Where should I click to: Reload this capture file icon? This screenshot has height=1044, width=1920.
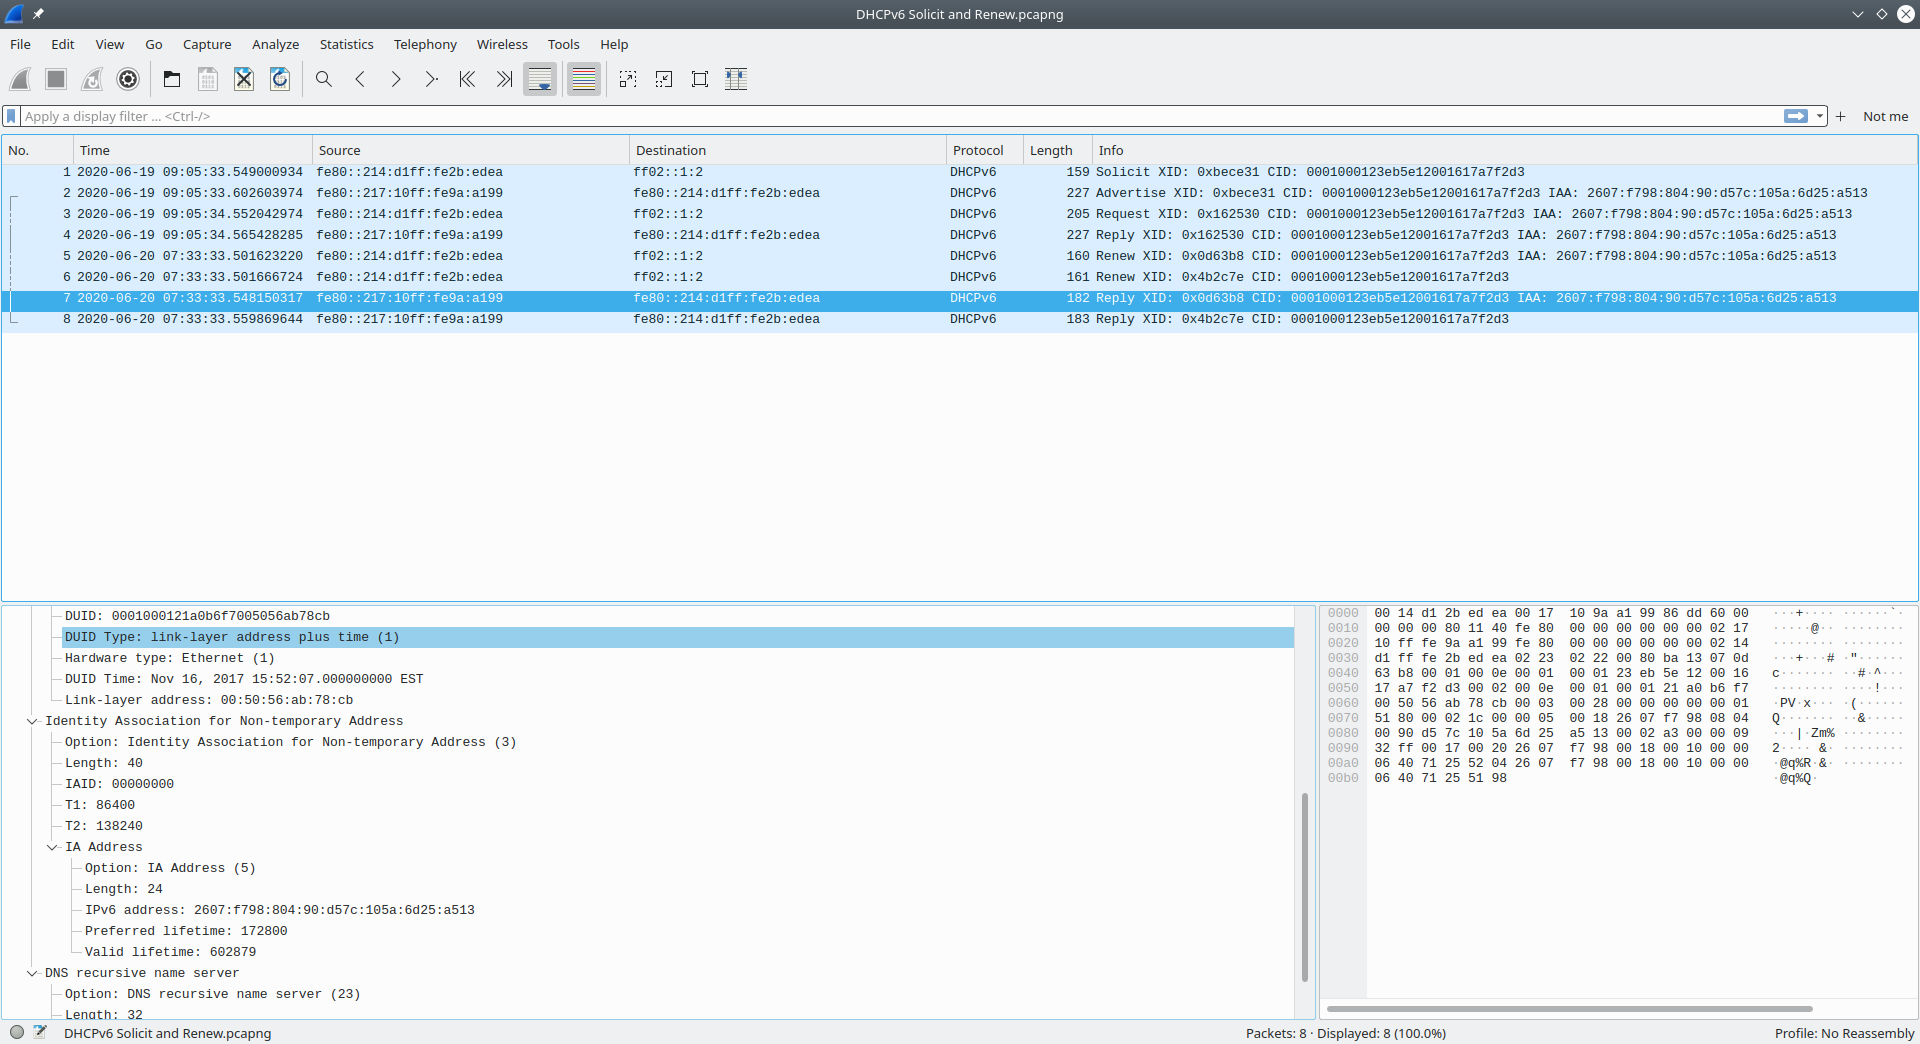[280, 79]
